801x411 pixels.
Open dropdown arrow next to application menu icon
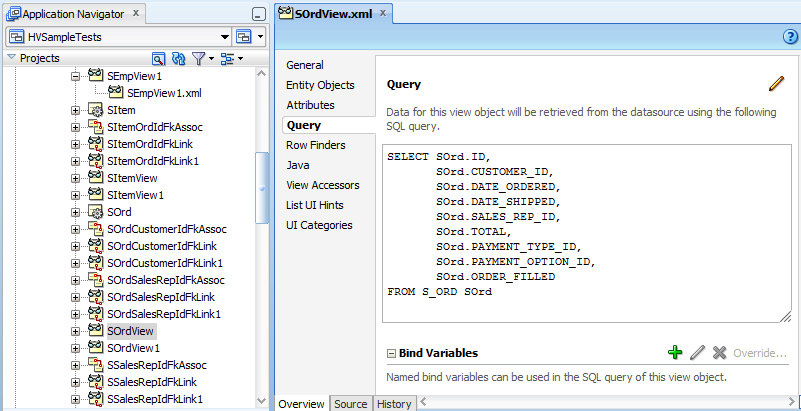coord(260,37)
